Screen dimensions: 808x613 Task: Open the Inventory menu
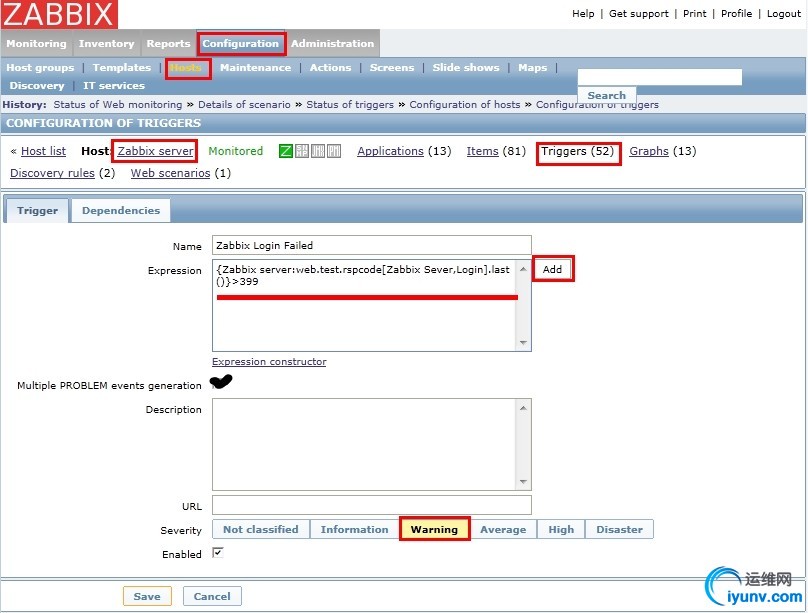(x=107, y=44)
